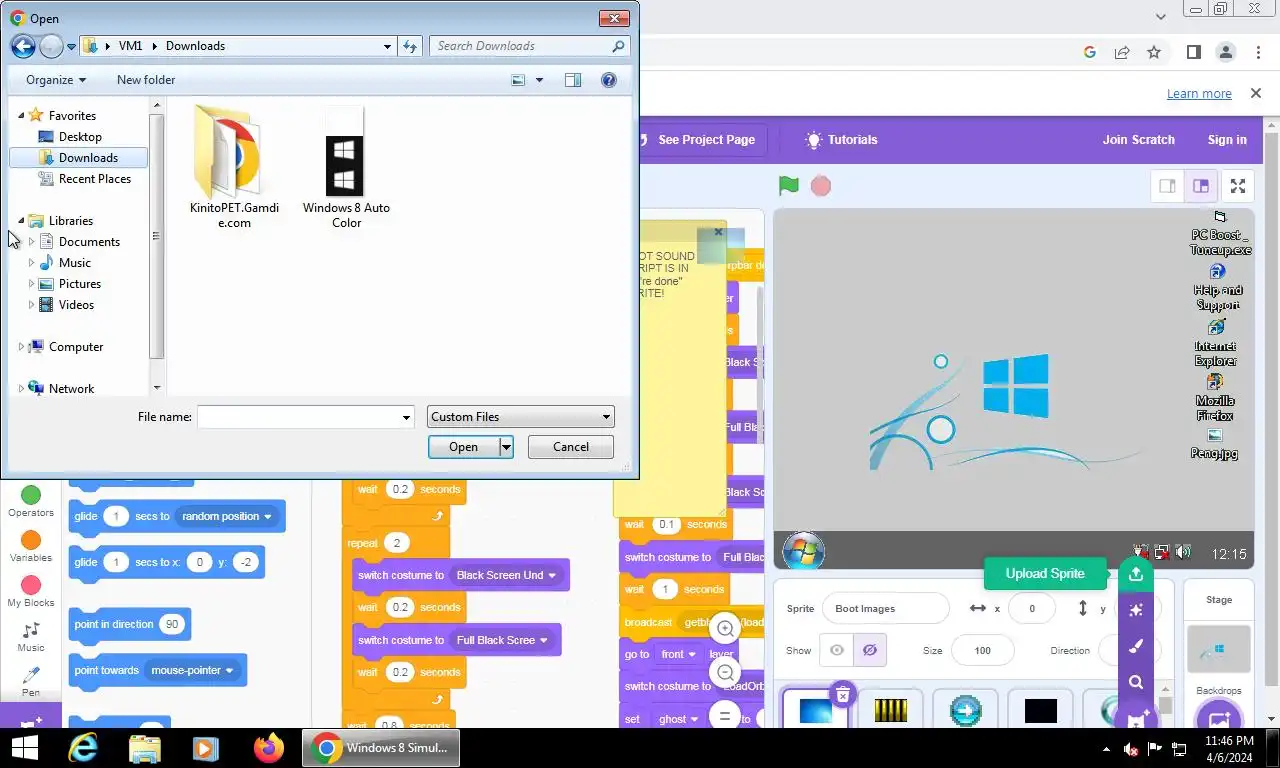
Task: Expand the Documents library node
Action: [32, 242]
